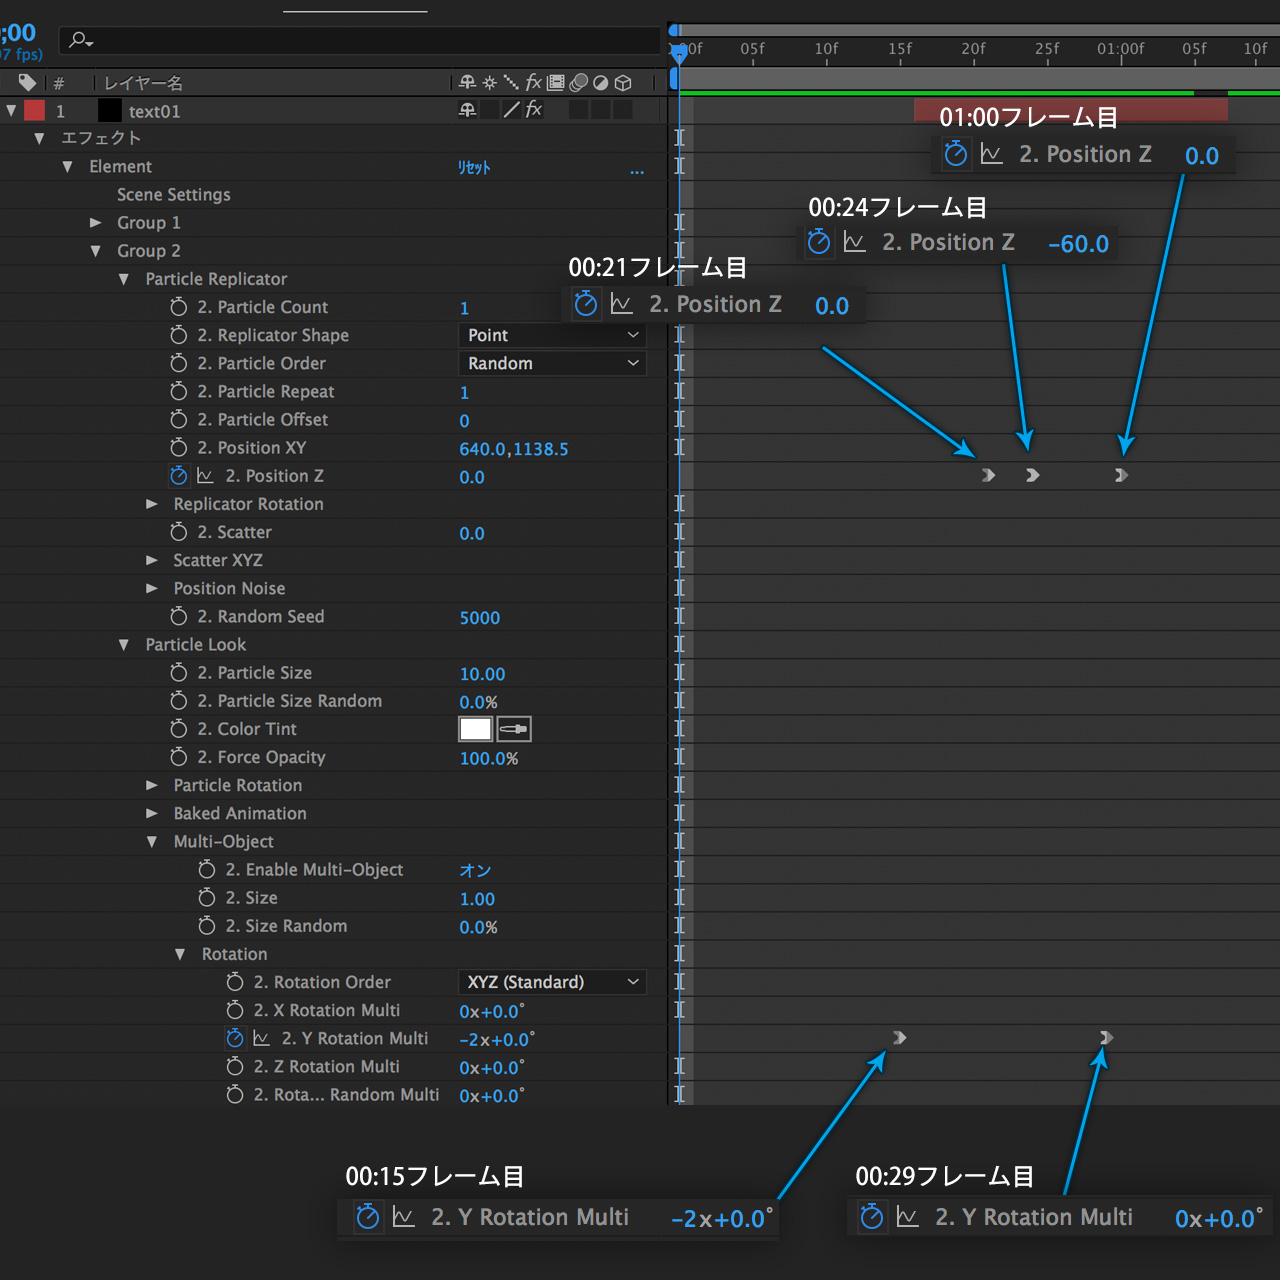Click the Color Tint eyedropper icon

coord(514,729)
